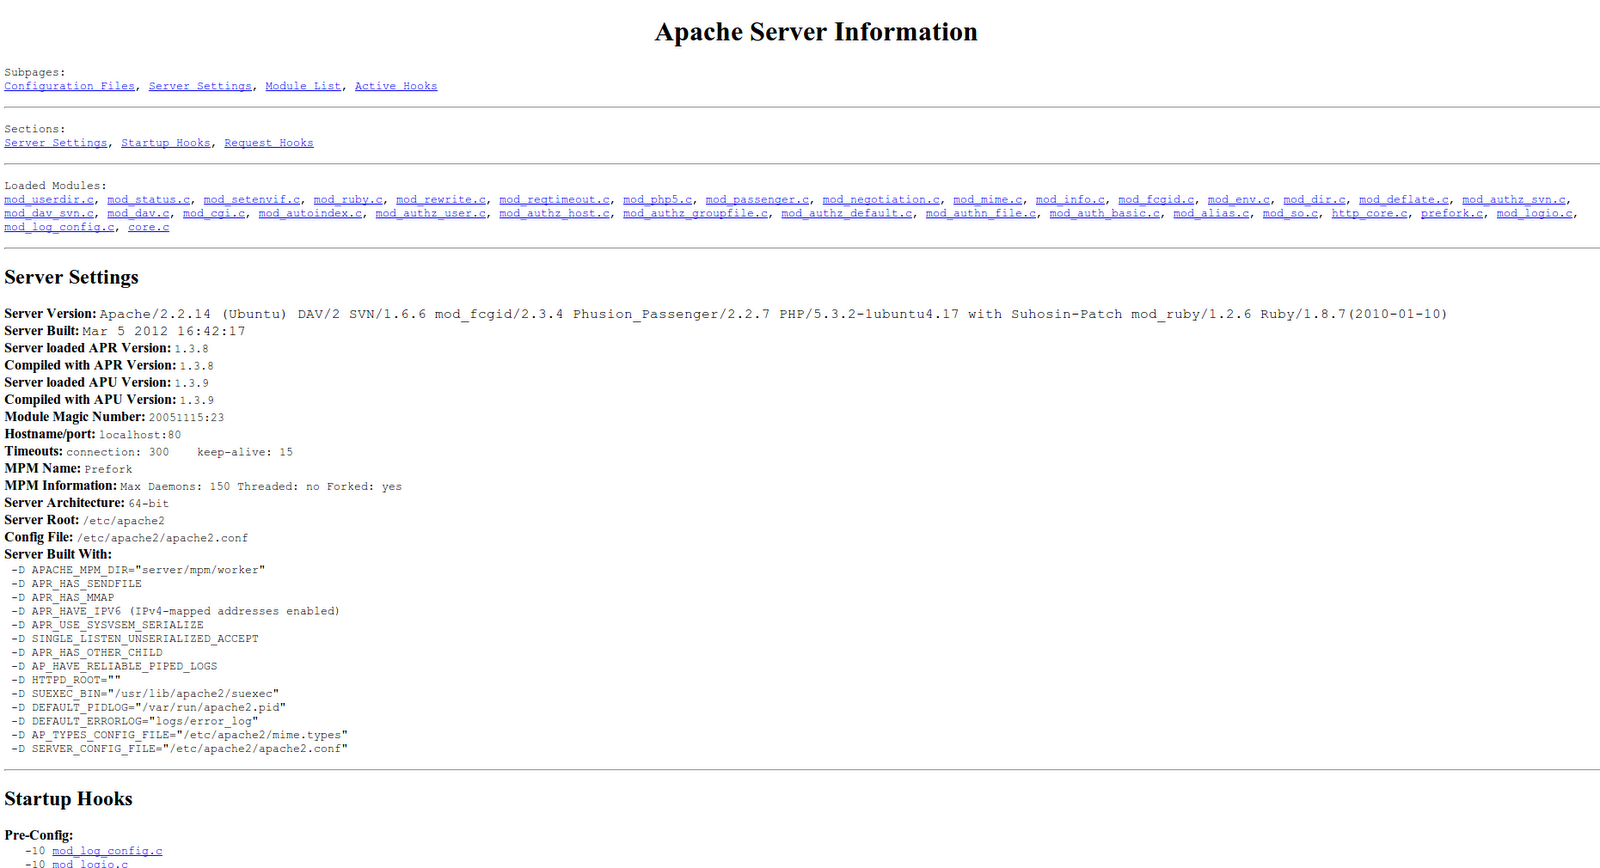Click the 'Server Settings' section heading
The image size is (1600, 868).
71,277
